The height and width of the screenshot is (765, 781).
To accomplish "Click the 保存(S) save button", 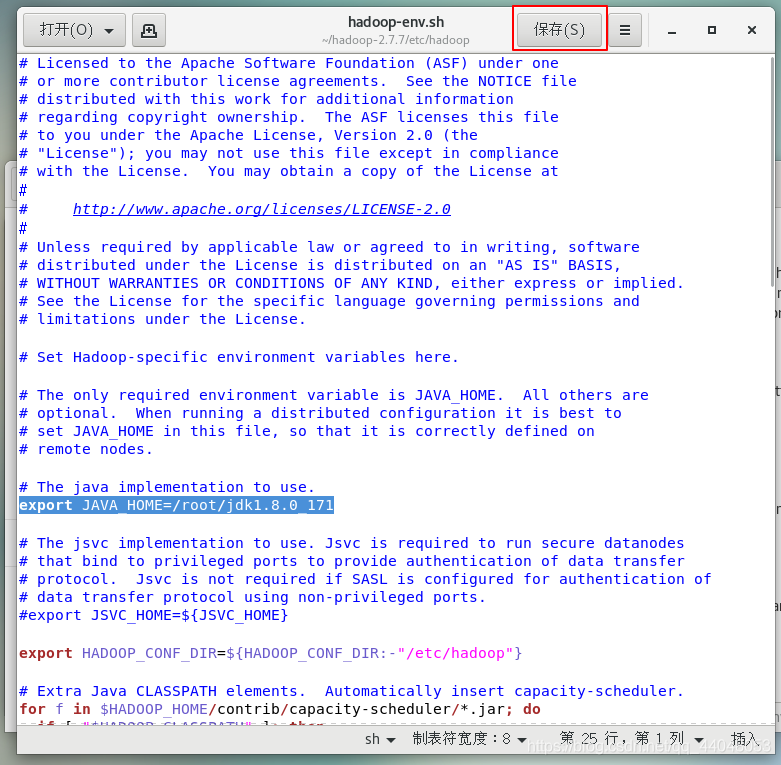I will coord(559,30).
